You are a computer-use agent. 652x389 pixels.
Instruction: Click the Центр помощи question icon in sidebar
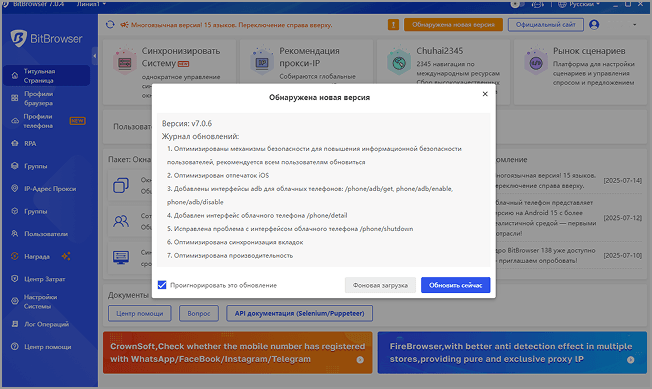(15, 346)
